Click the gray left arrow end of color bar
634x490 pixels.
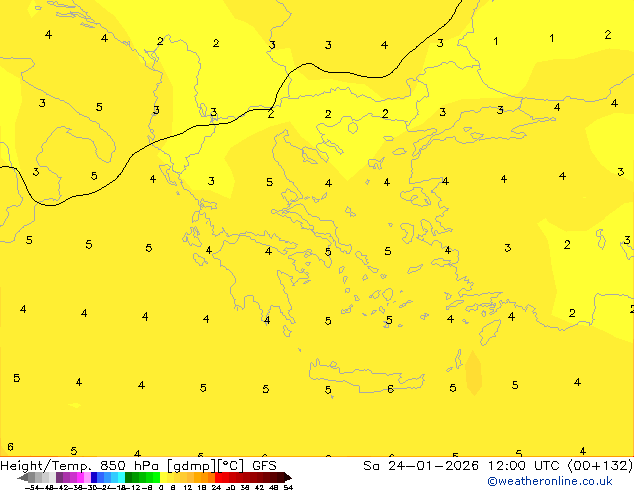23,478
